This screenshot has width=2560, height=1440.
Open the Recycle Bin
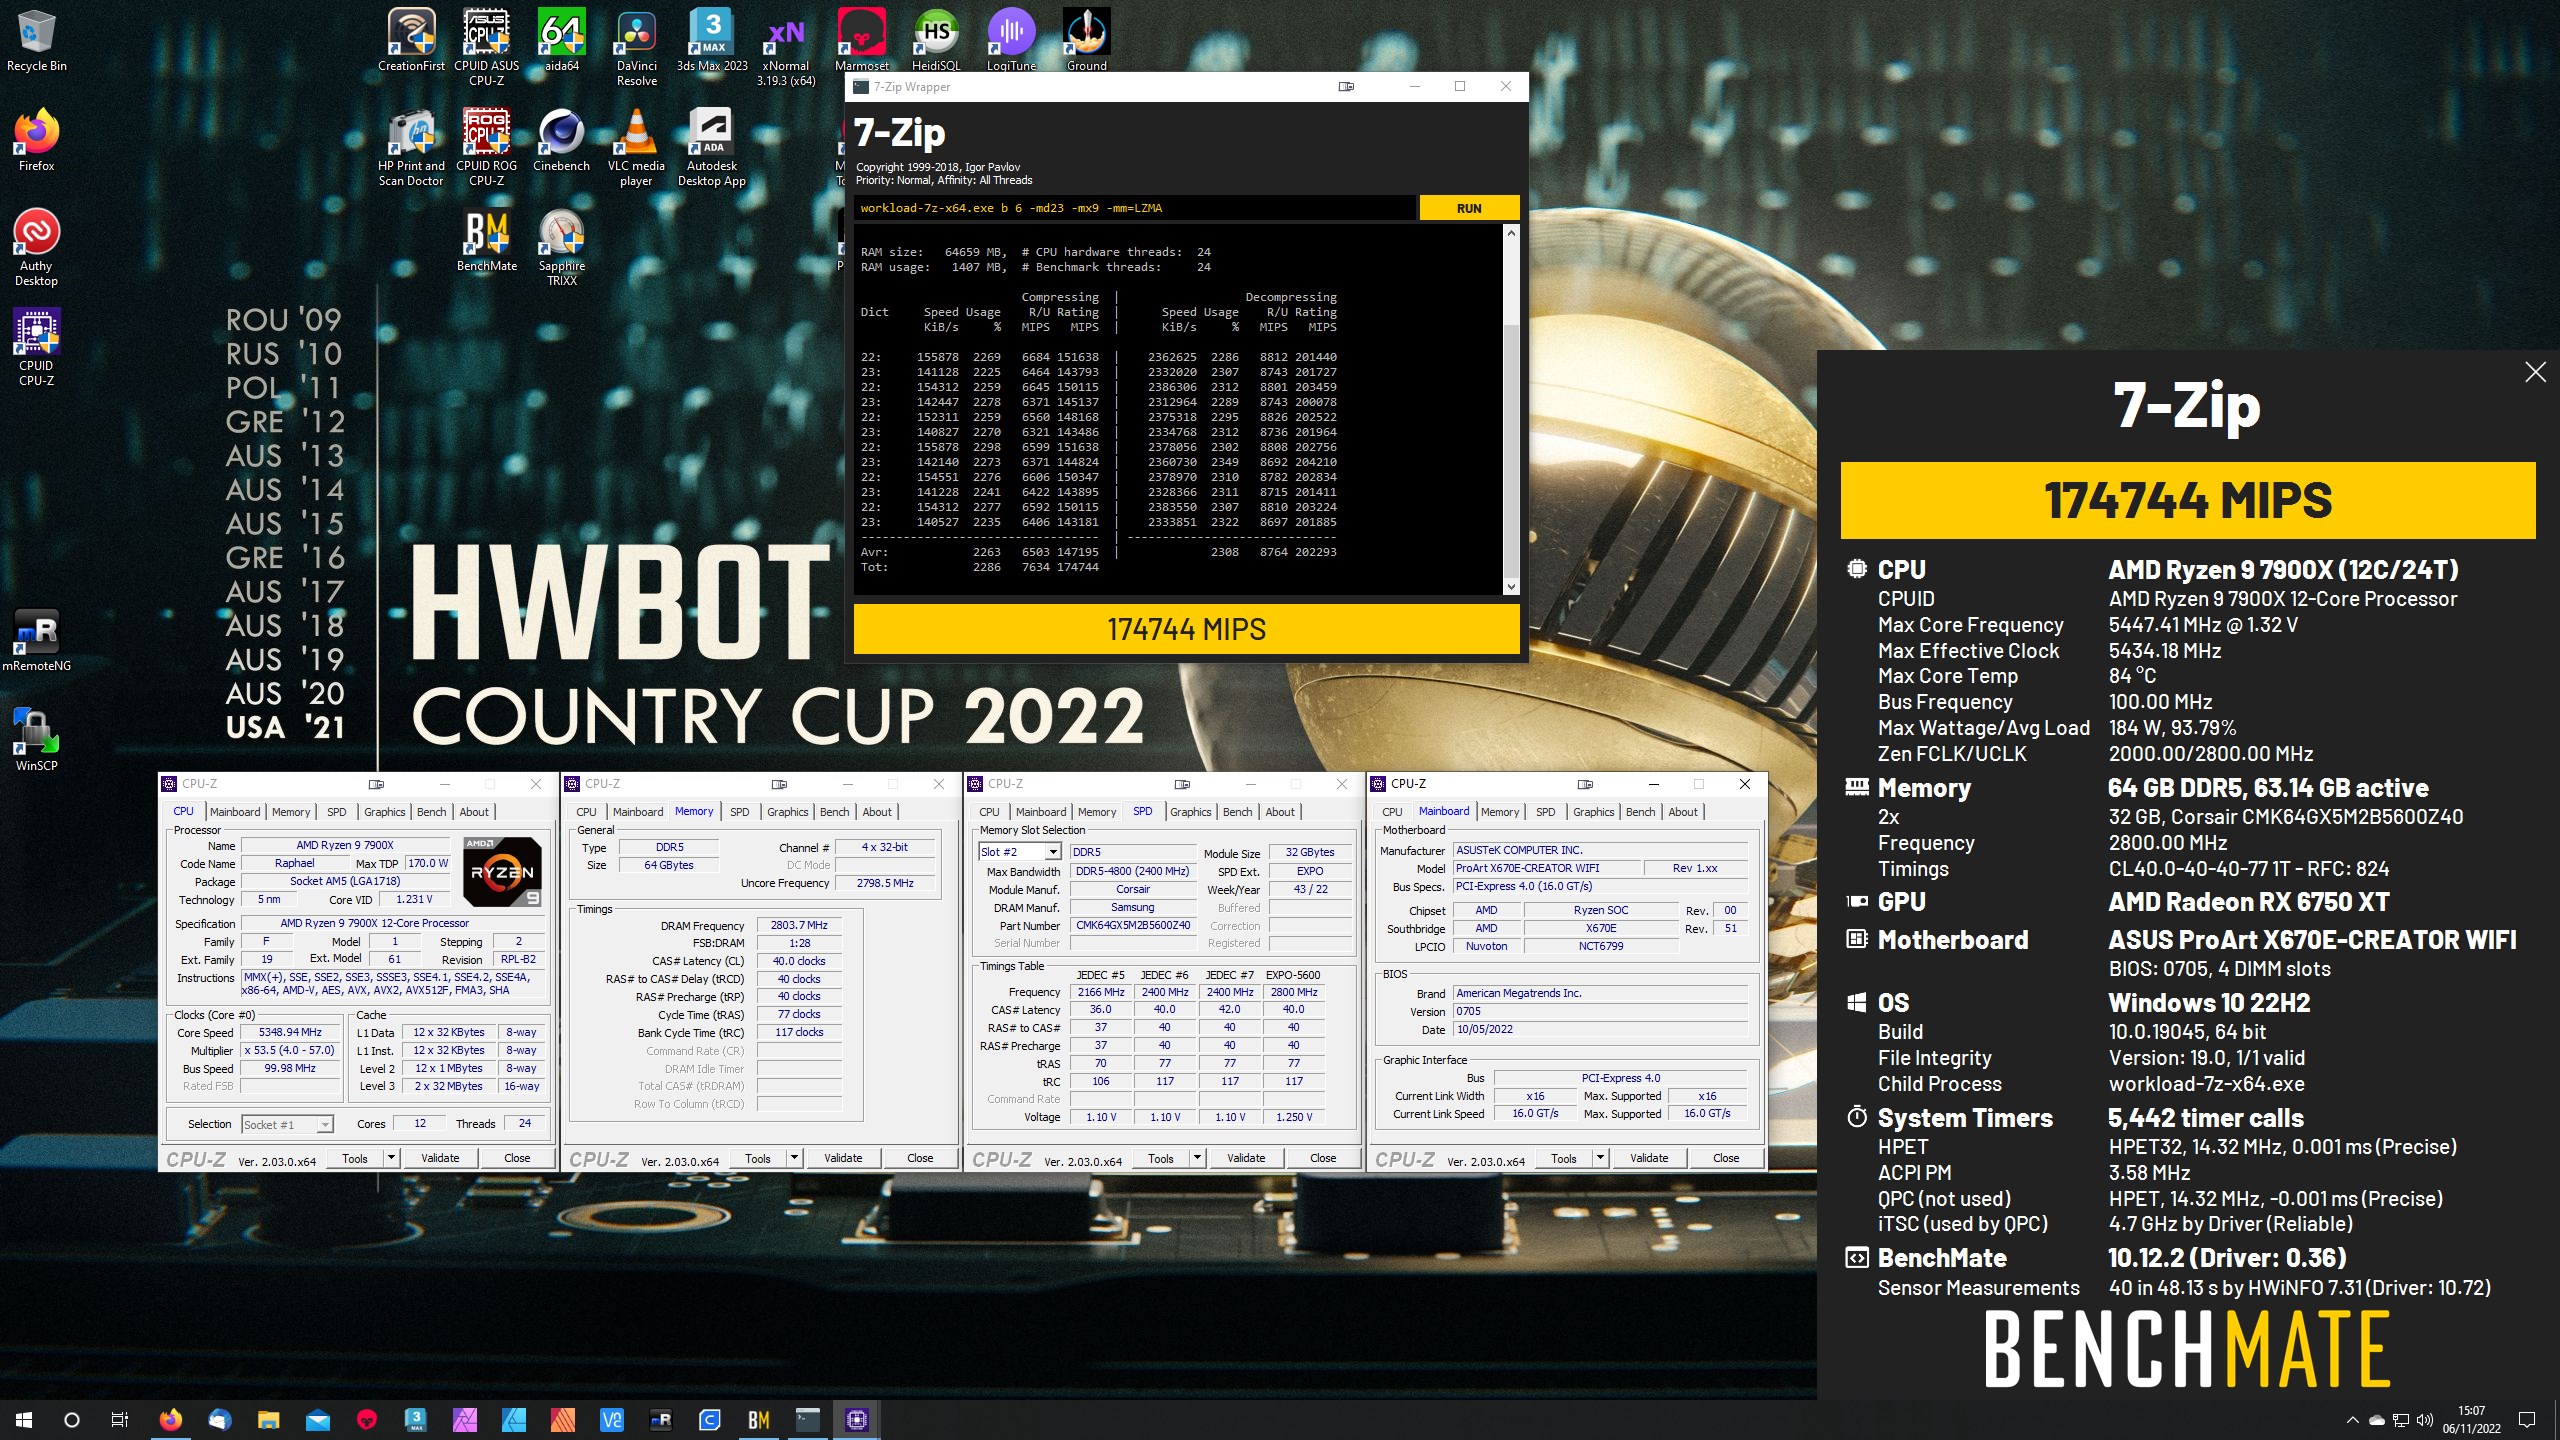(36, 41)
